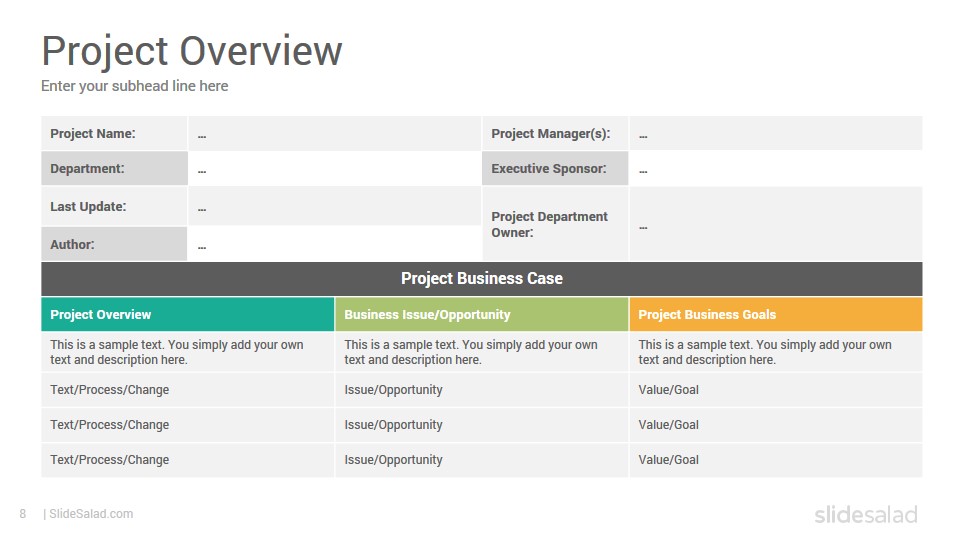960x540 pixels.
Task: Select the Executive Sponsor value cell
Action: point(776,168)
